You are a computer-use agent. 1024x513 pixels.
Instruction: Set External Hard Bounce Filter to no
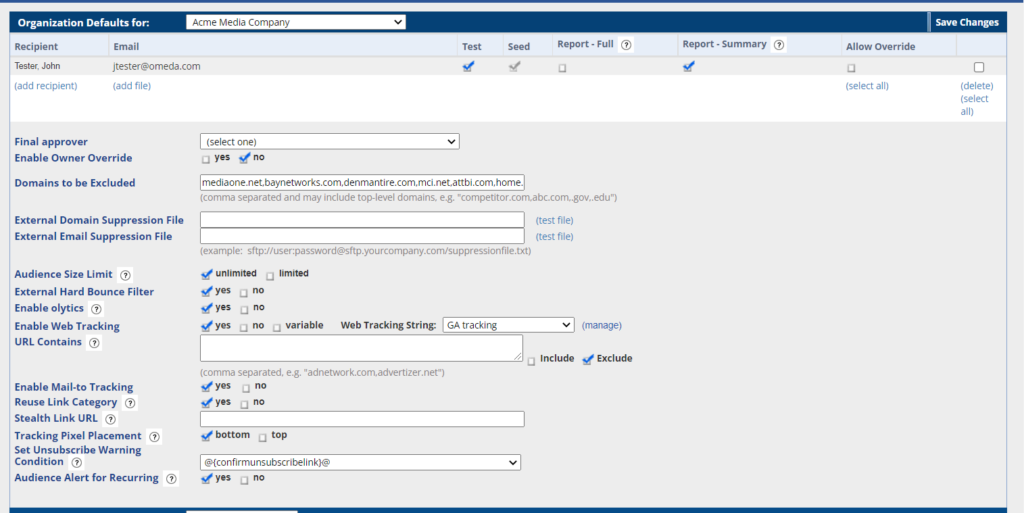pos(244,293)
